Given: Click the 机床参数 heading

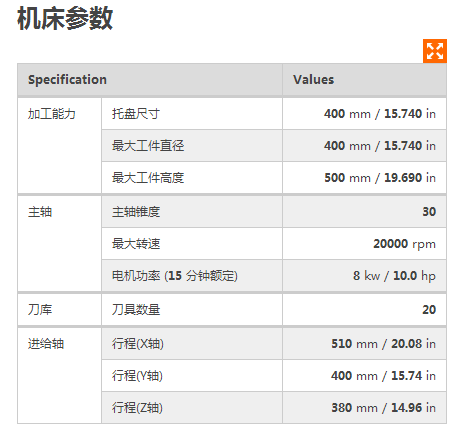Looking at the screenshot, I should 65,19.
